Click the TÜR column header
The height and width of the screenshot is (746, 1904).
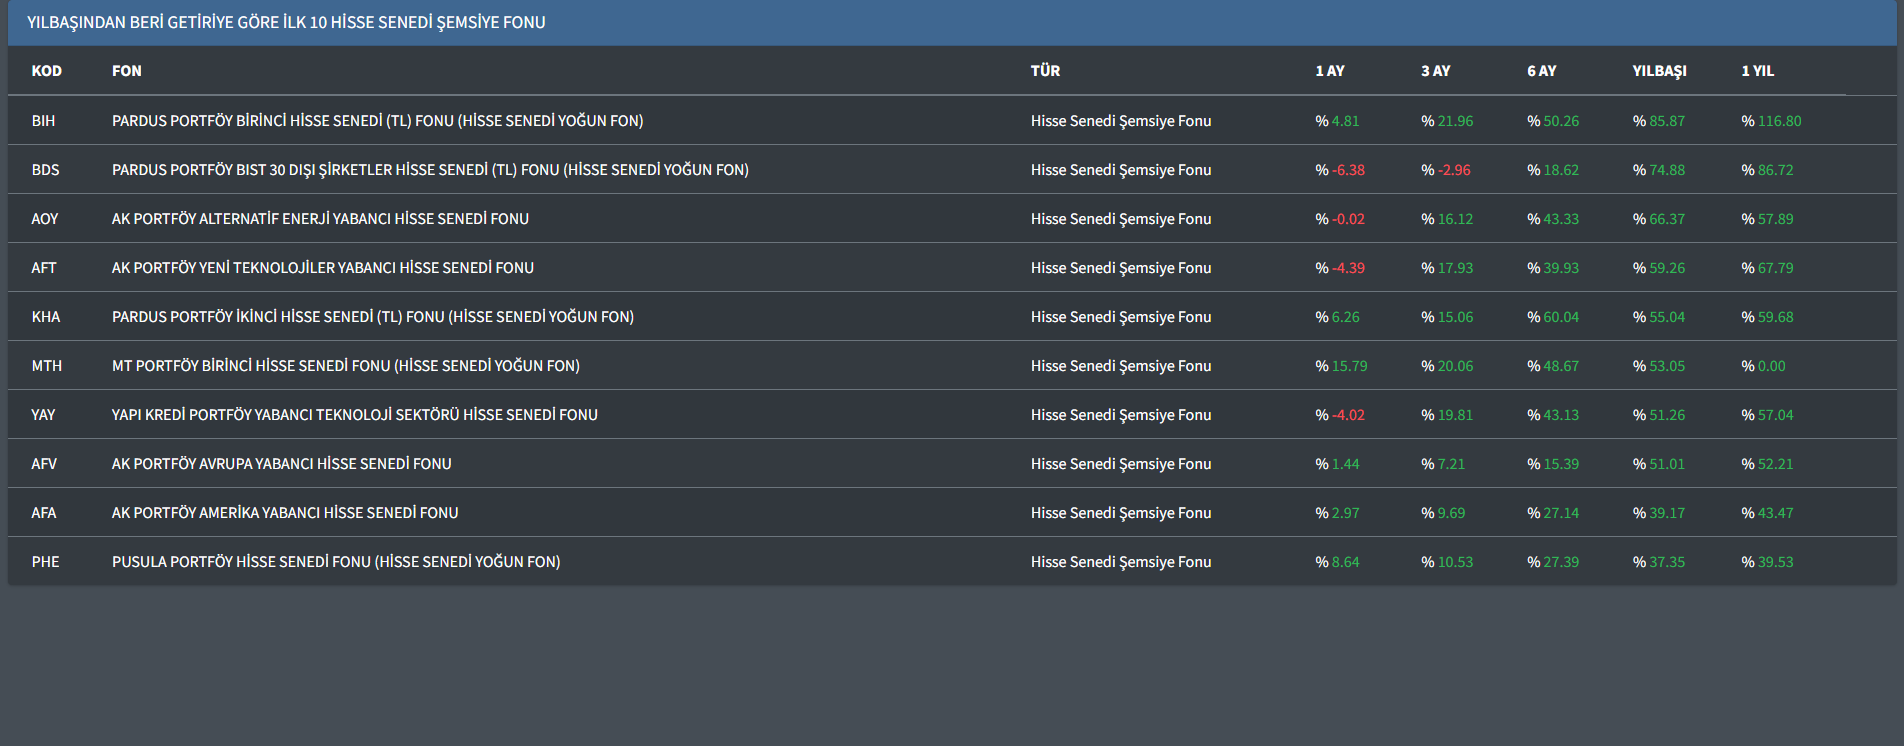click(1045, 71)
